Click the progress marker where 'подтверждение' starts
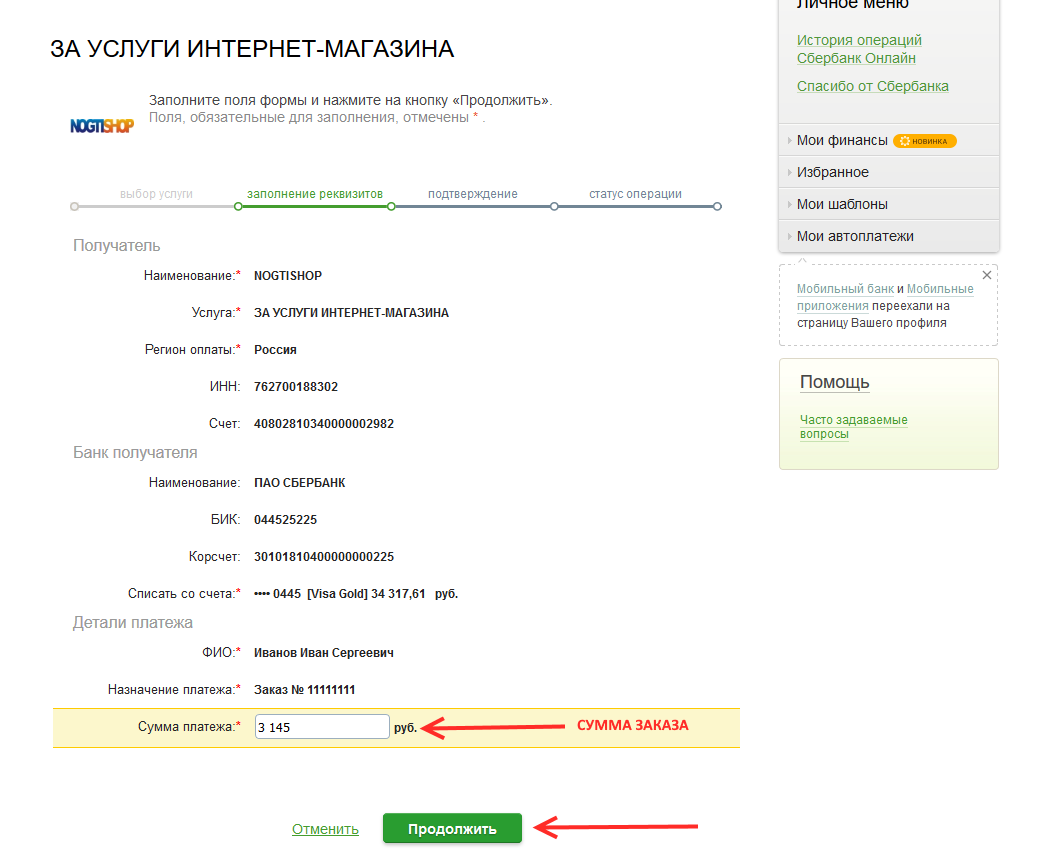 [392, 206]
